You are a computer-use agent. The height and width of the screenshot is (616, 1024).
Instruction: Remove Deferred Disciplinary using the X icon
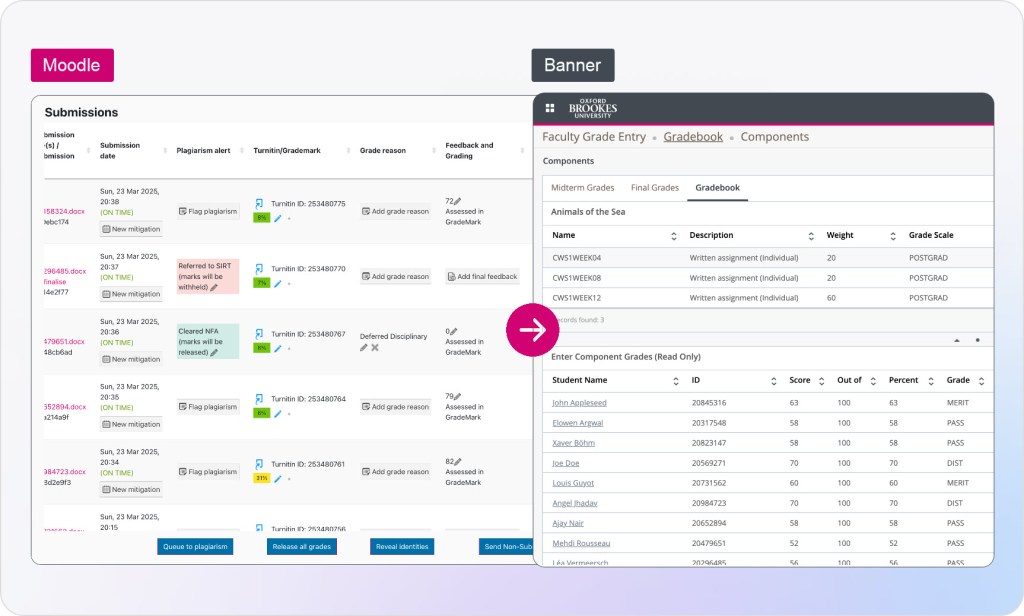tap(375, 347)
